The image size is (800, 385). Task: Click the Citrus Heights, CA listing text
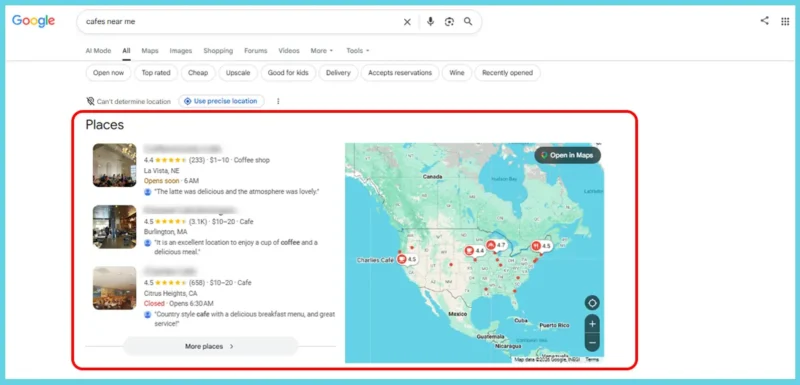tap(170, 293)
